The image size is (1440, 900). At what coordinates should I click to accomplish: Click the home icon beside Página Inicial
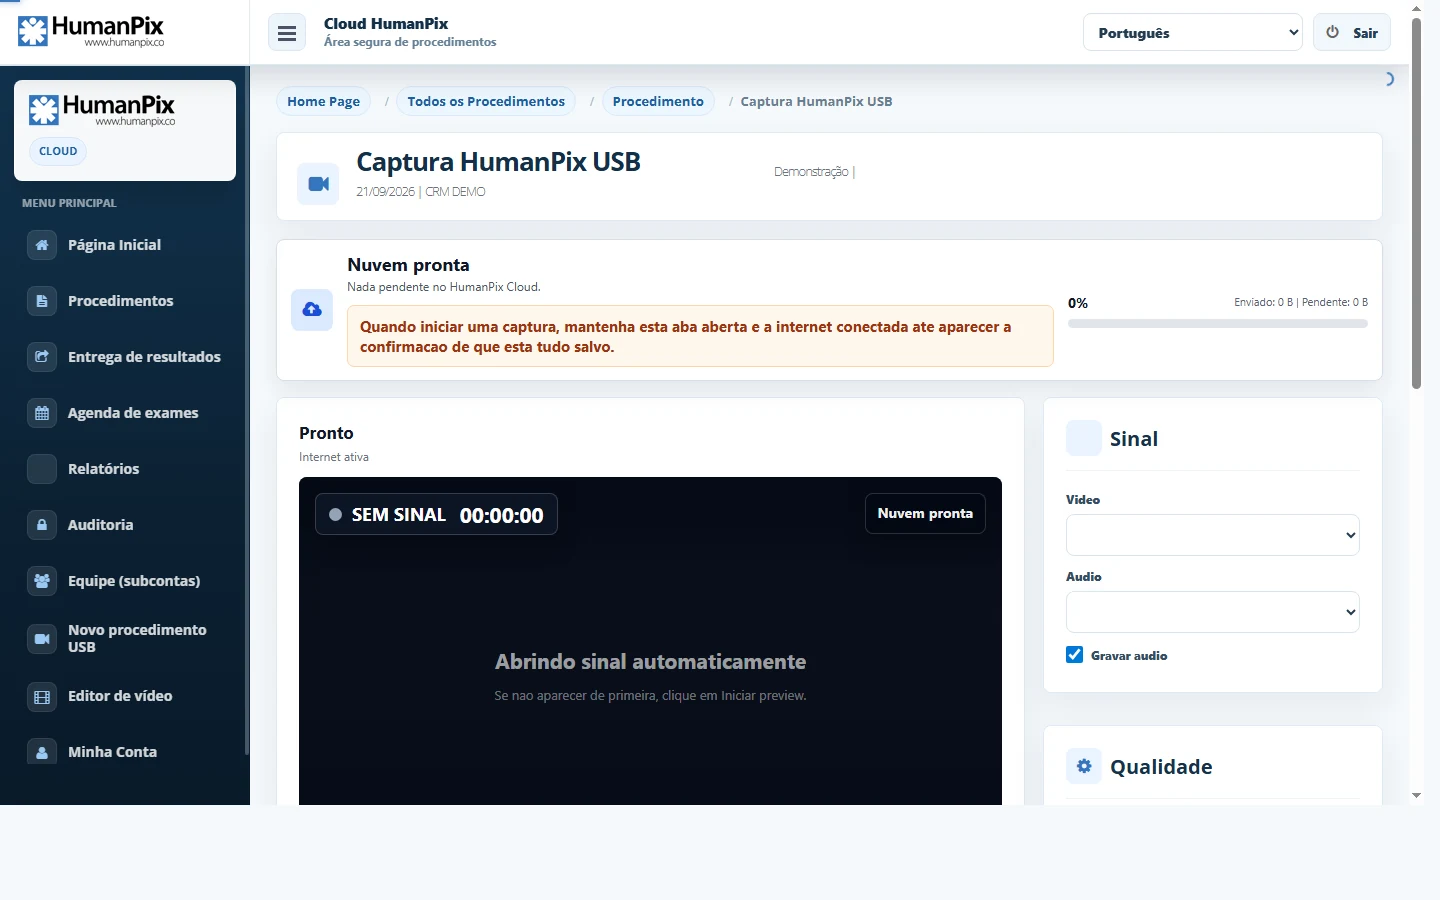(x=42, y=245)
